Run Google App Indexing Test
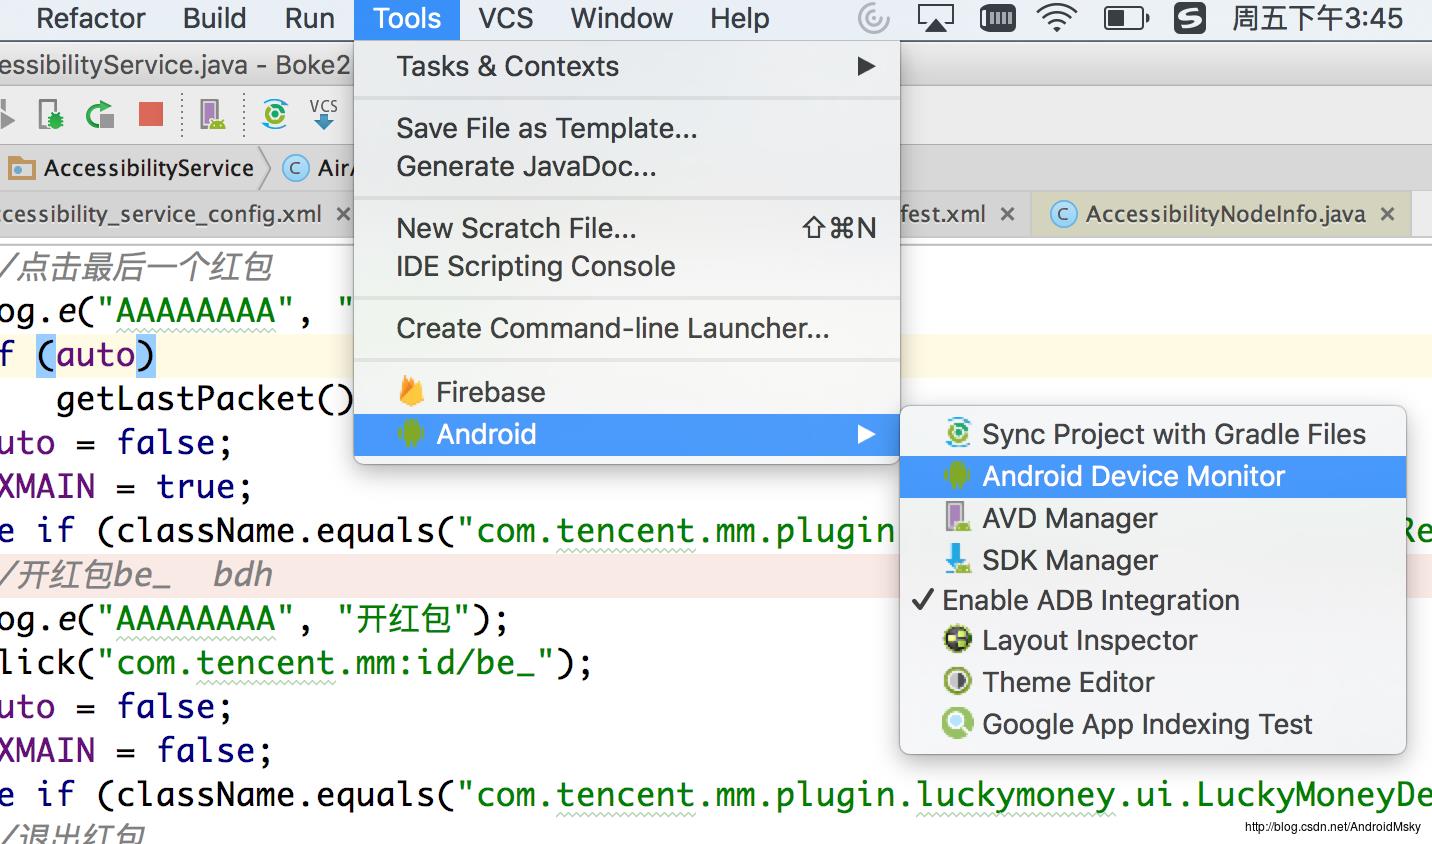Image resolution: width=1432 pixels, height=844 pixels. tap(1153, 724)
